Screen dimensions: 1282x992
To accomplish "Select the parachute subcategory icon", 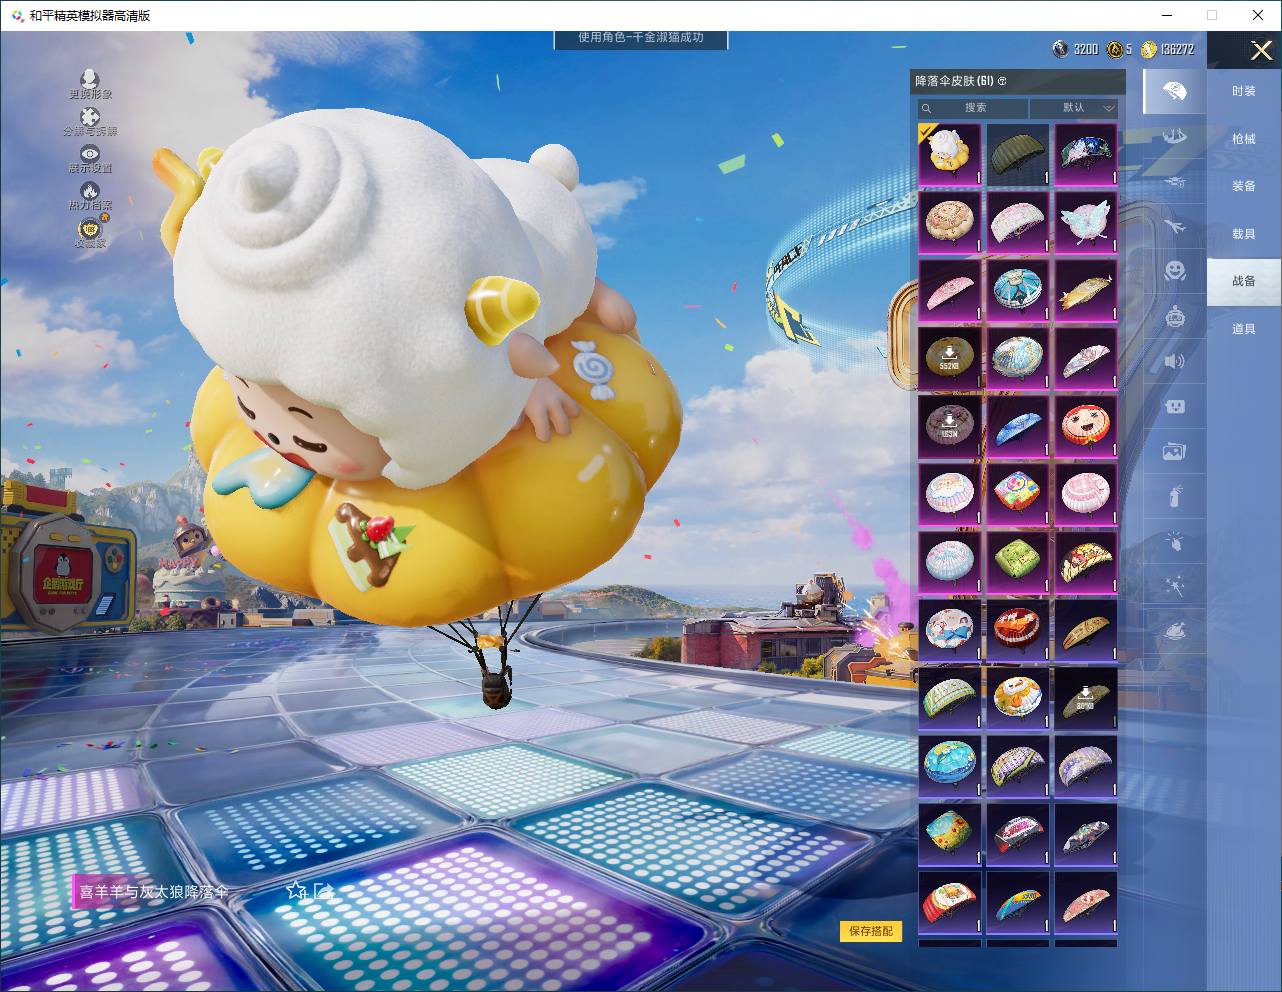I will [1174, 91].
